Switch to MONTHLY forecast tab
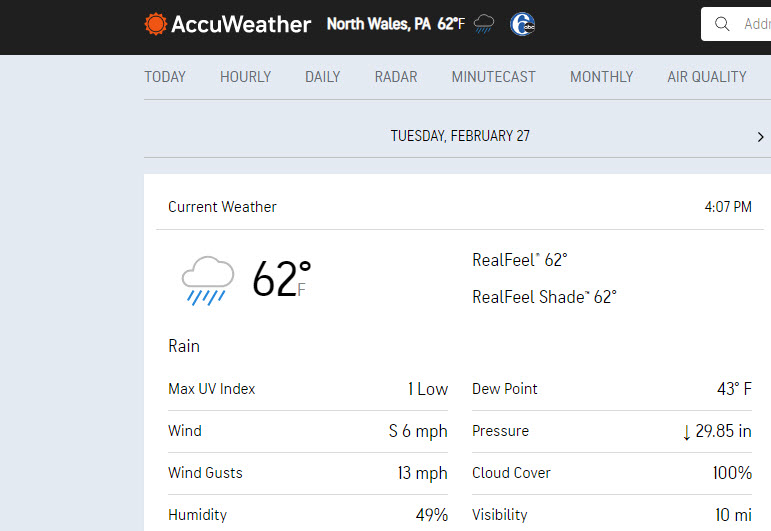 tap(601, 77)
